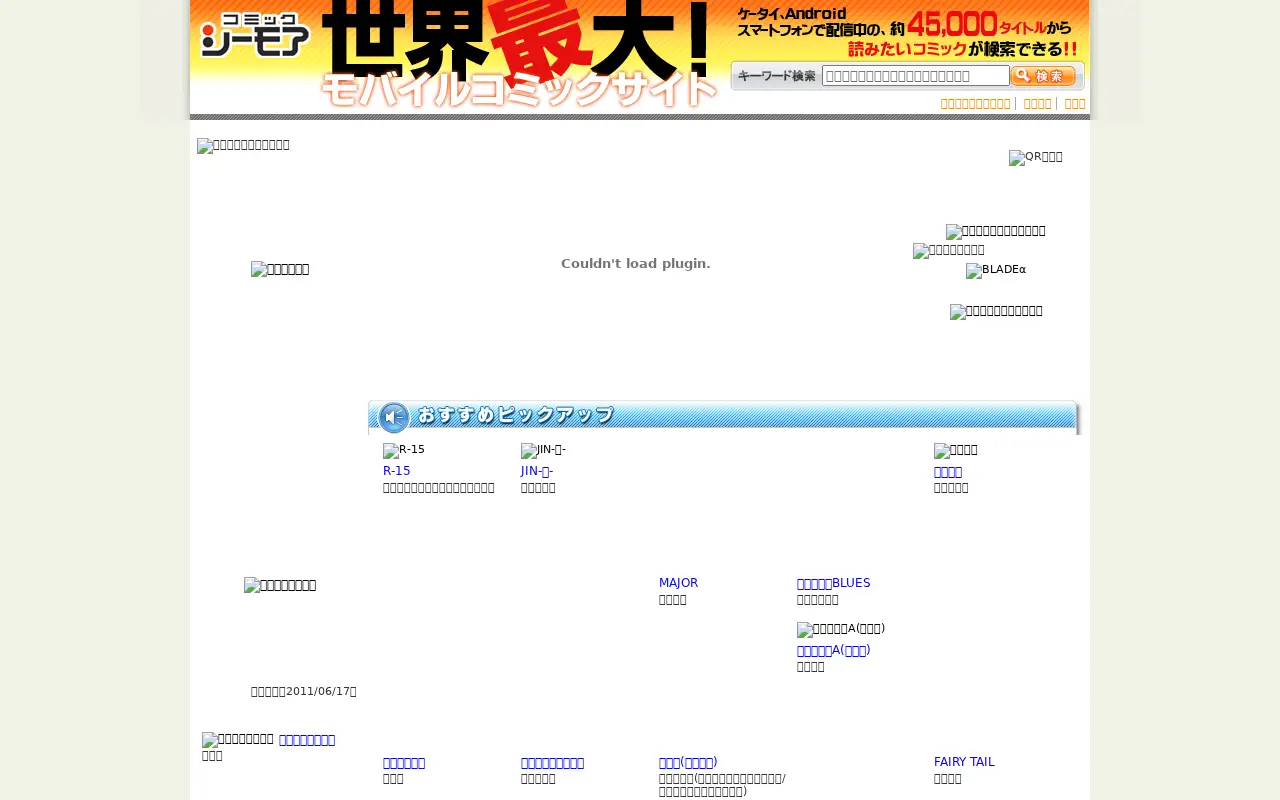Click the 2011/06/17 date text
This screenshot has width=1280, height=800.
click(x=304, y=691)
